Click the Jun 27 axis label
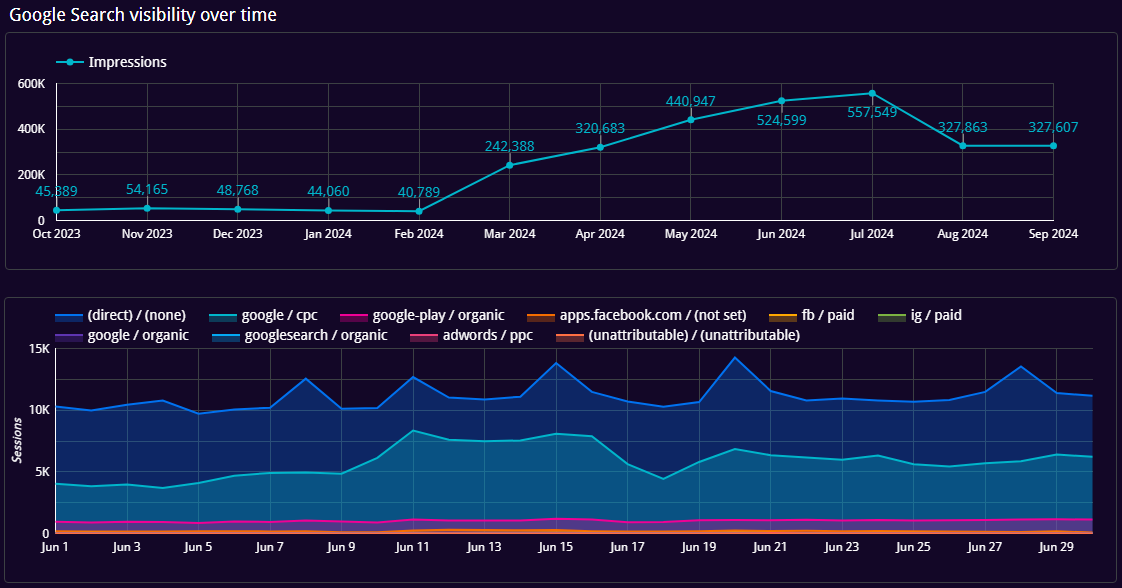This screenshot has width=1122, height=588. click(x=985, y=547)
